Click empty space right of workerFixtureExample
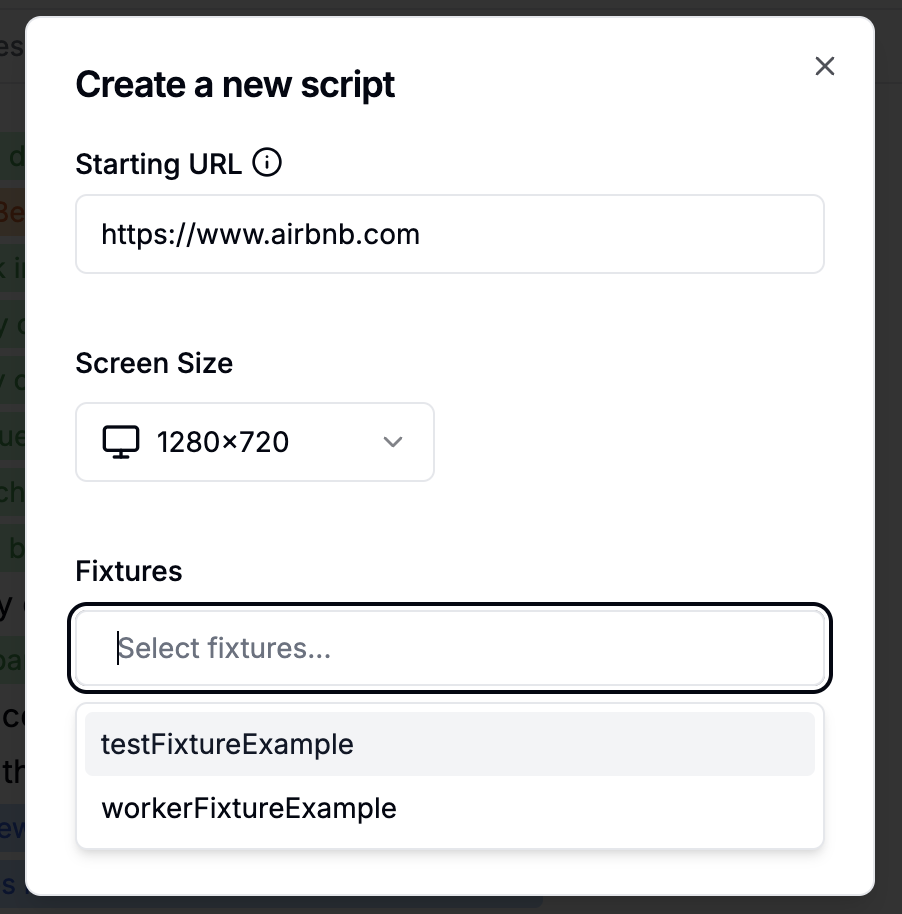The image size is (902, 914). (620, 807)
